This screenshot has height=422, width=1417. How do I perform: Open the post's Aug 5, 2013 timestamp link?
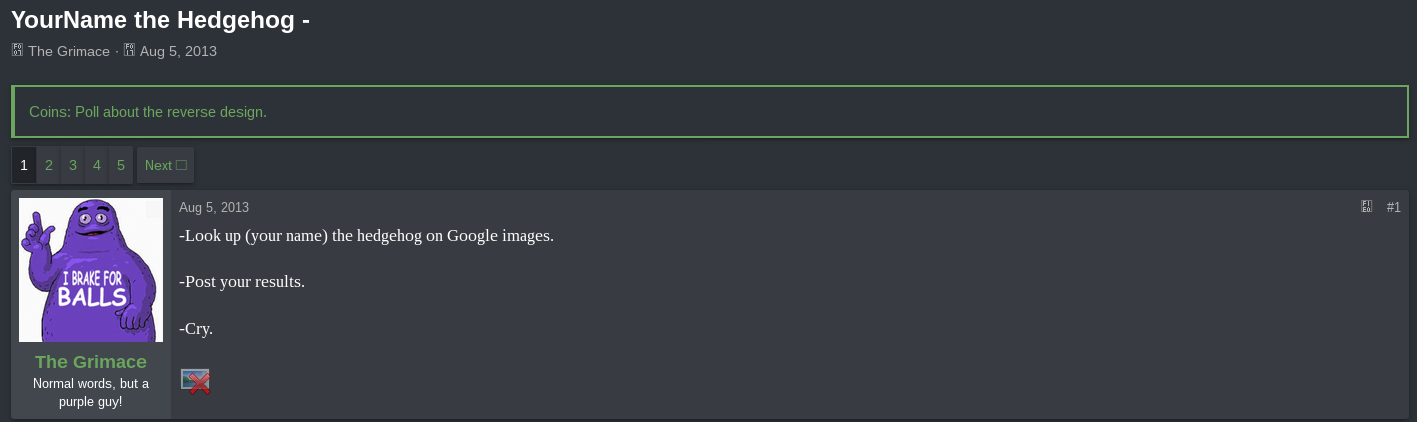click(x=214, y=207)
